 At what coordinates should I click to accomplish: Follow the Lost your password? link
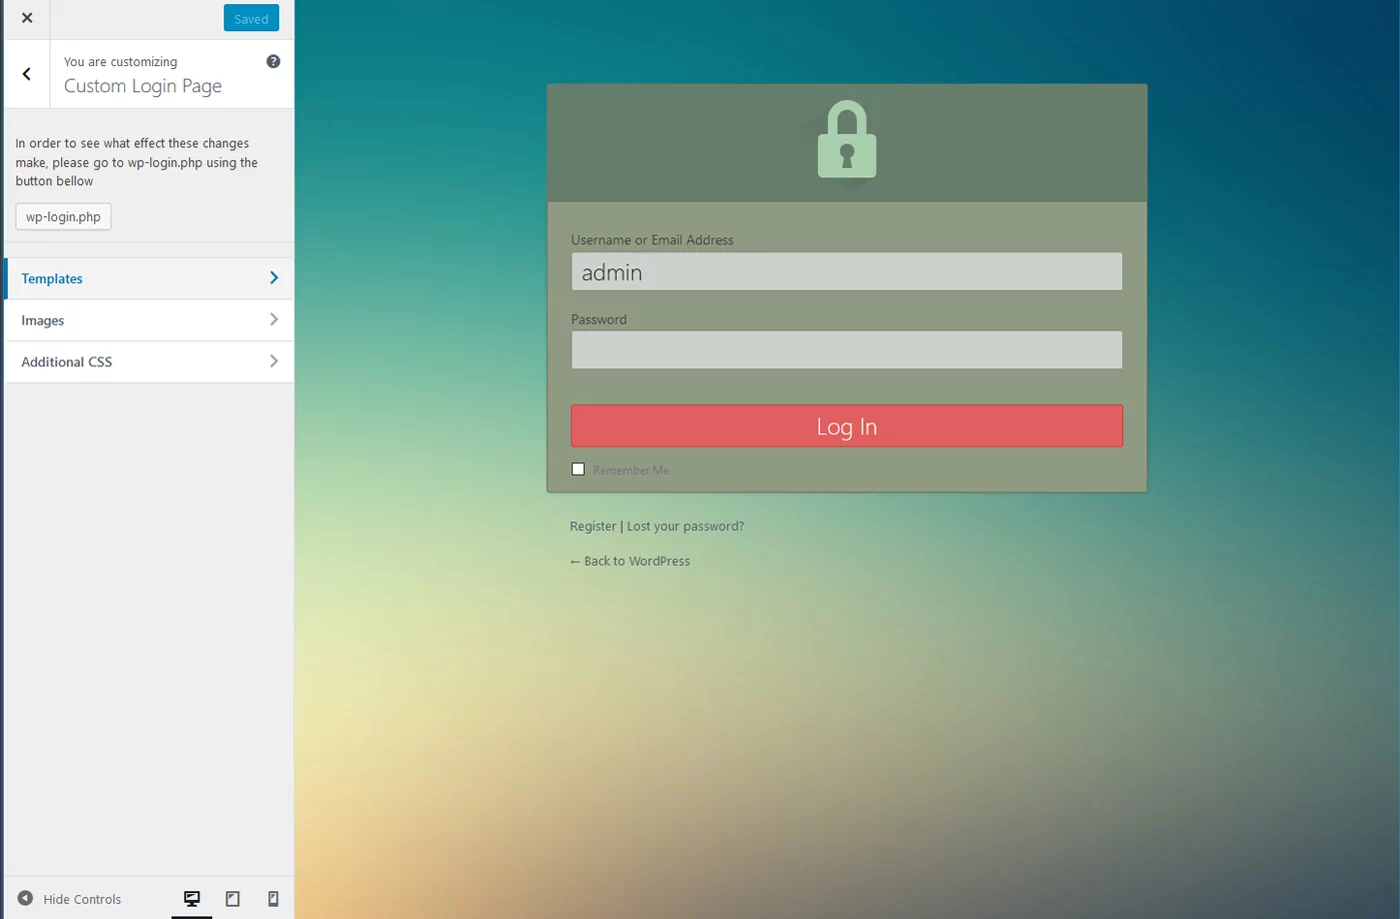coord(685,526)
